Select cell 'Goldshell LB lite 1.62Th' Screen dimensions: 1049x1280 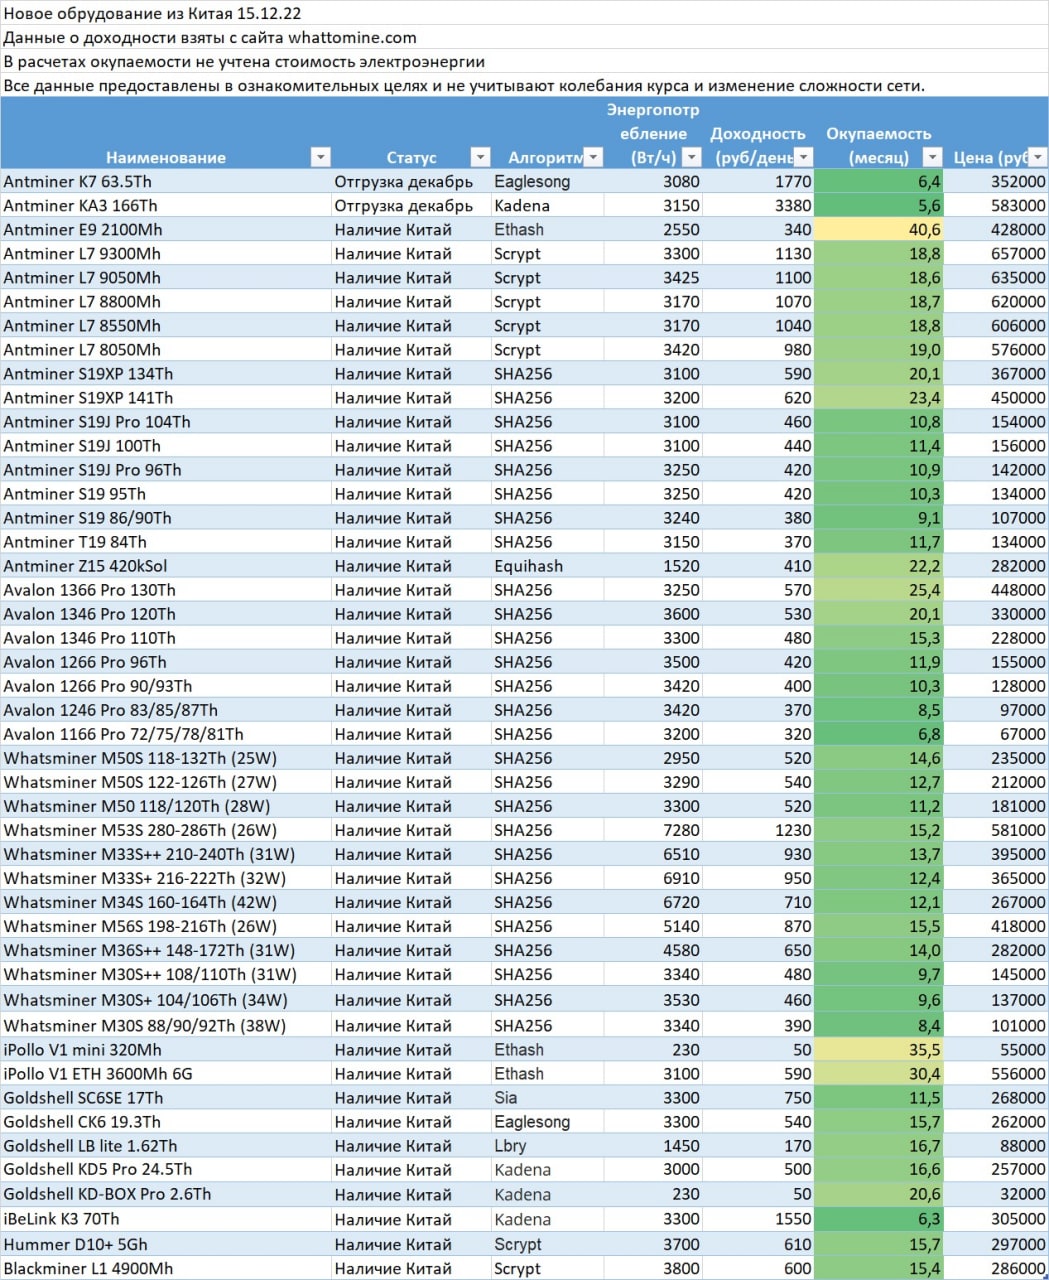tap(166, 1145)
